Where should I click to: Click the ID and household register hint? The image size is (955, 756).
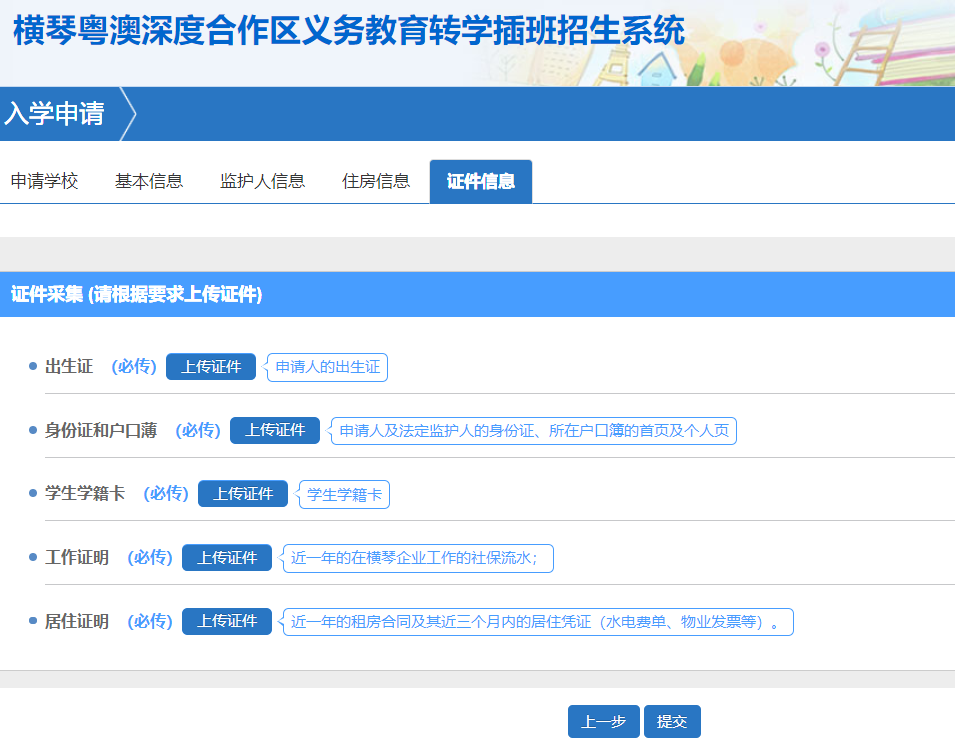(x=534, y=431)
